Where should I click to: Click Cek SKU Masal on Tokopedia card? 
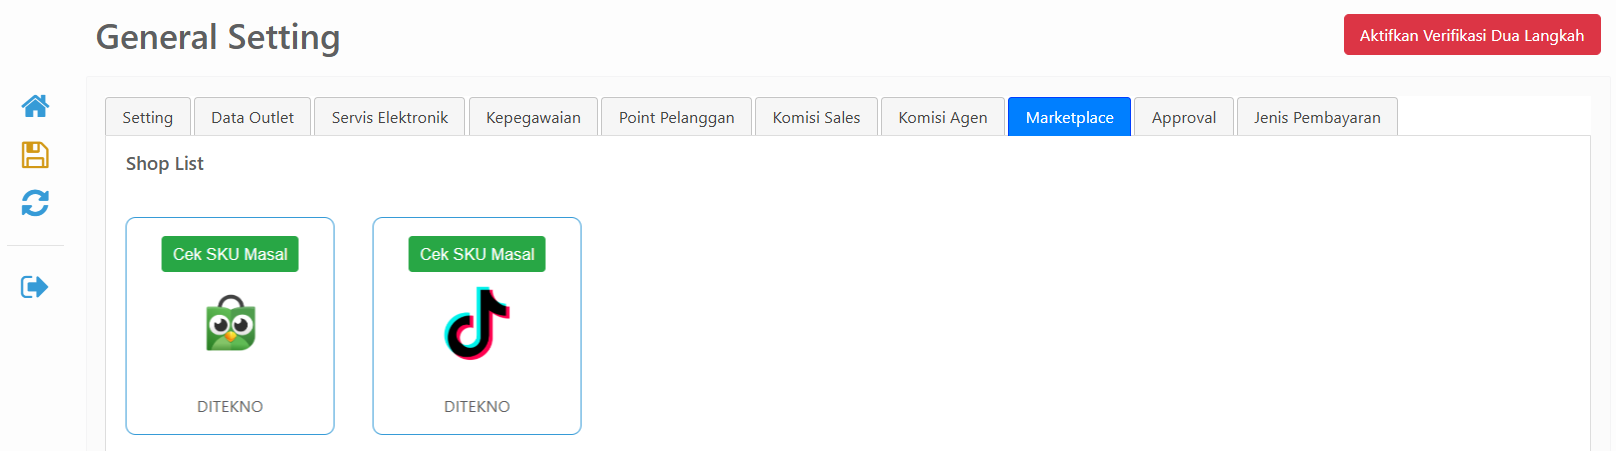pos(230,254)
